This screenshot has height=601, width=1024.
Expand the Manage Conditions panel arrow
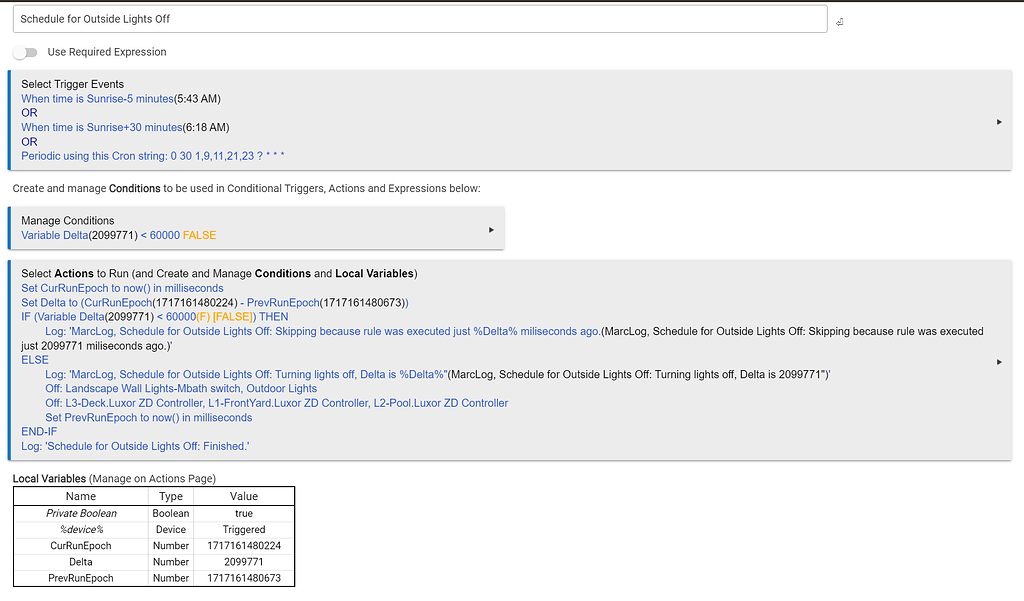click(x=491, y=230)
